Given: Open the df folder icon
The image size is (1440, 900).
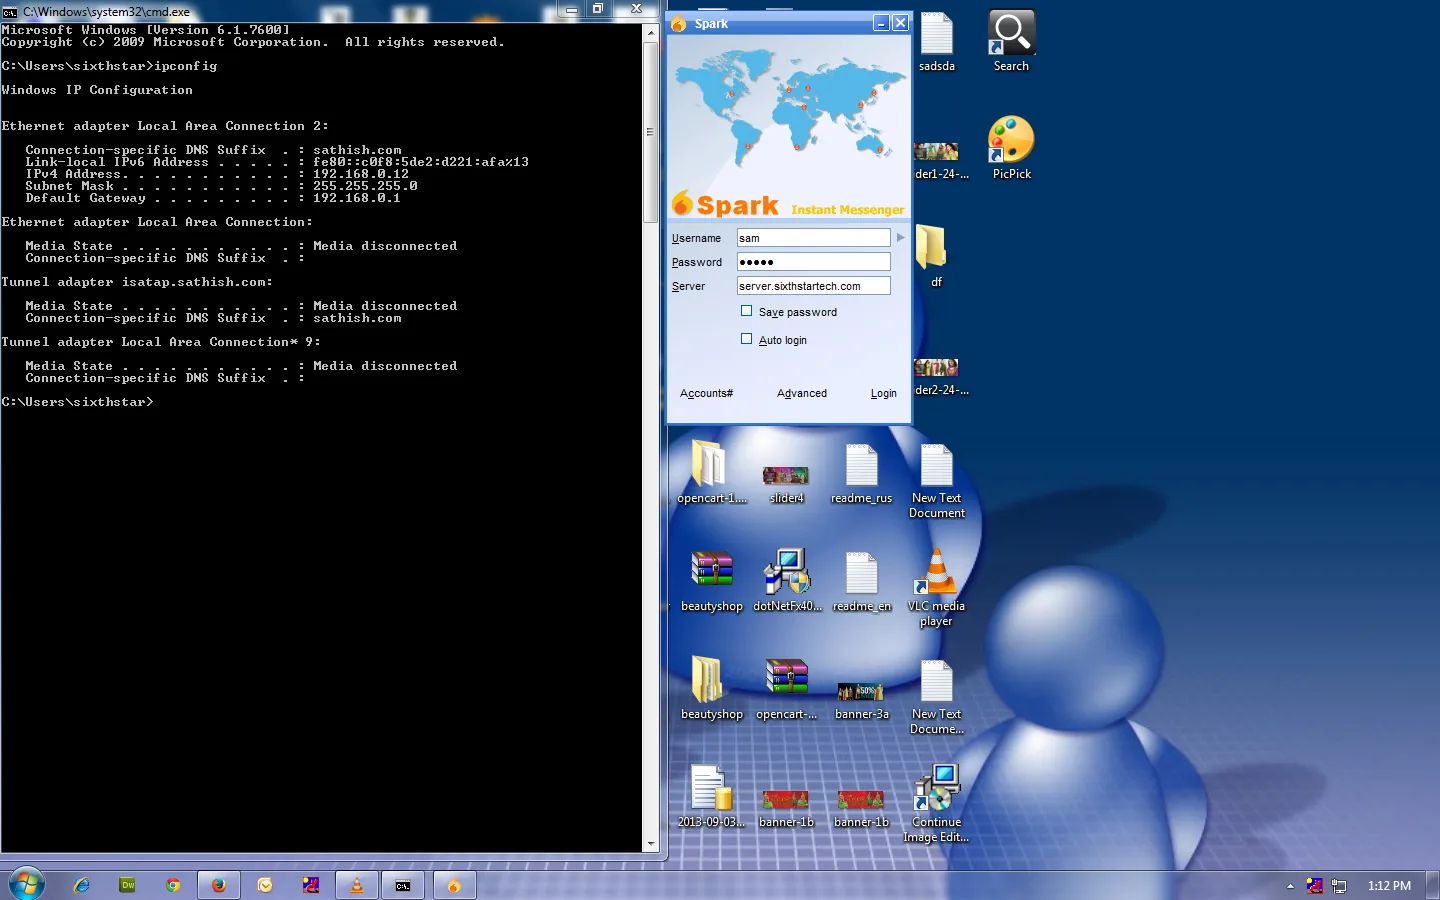Looking at the screenshot, I should click(x=932, y=247).
